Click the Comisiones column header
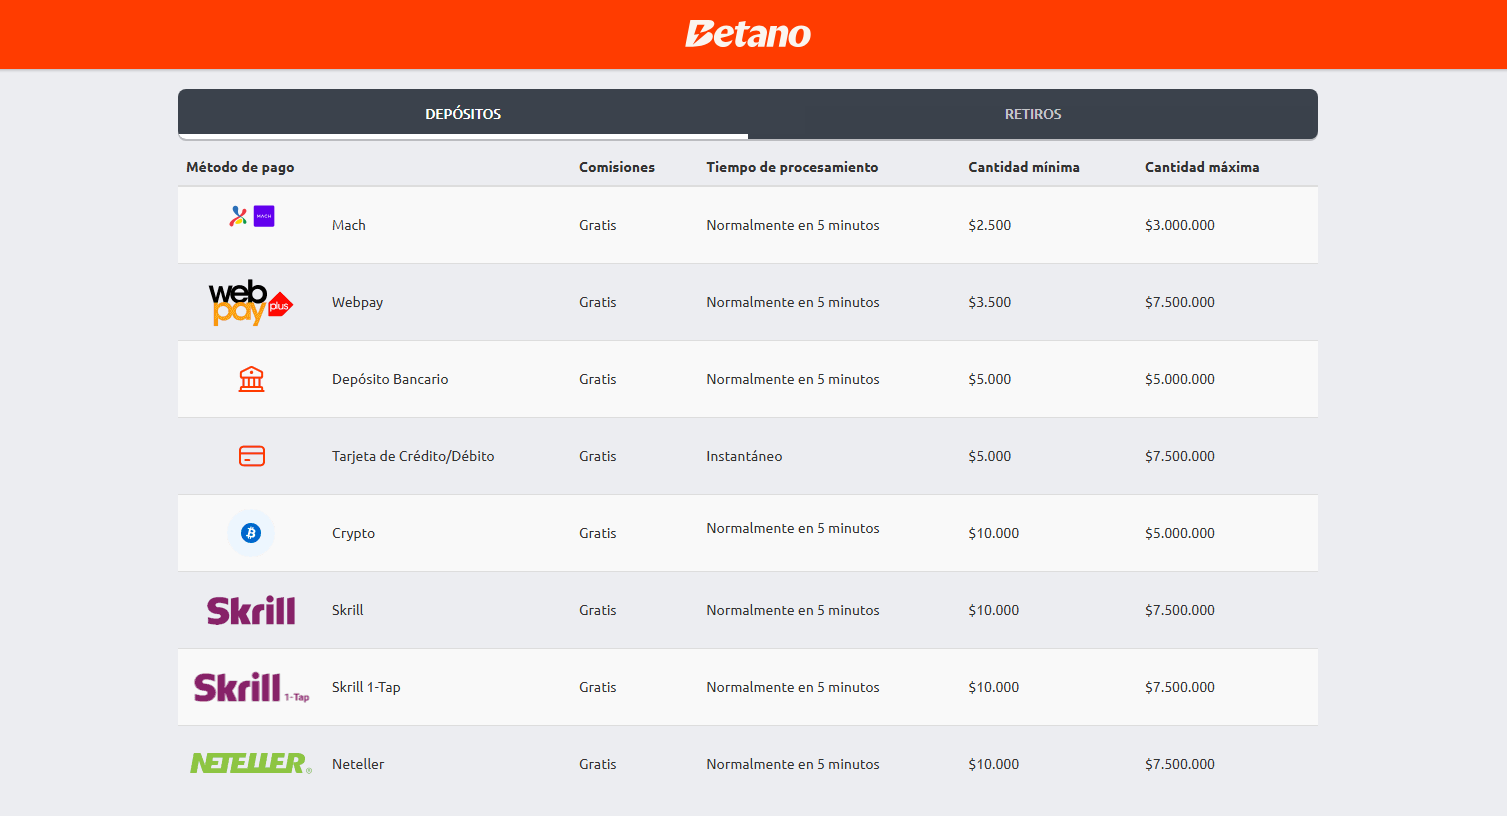The width and height of the screenshot is (1507, 816). pos(616,167)
